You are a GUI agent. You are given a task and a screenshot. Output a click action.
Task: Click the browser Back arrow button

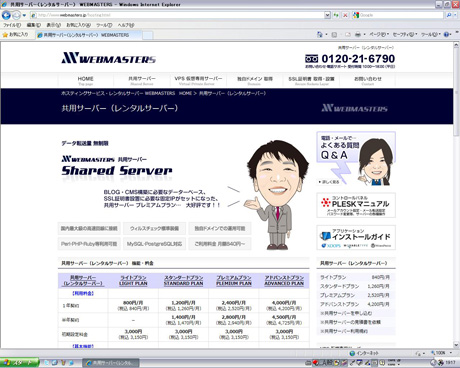6,15
